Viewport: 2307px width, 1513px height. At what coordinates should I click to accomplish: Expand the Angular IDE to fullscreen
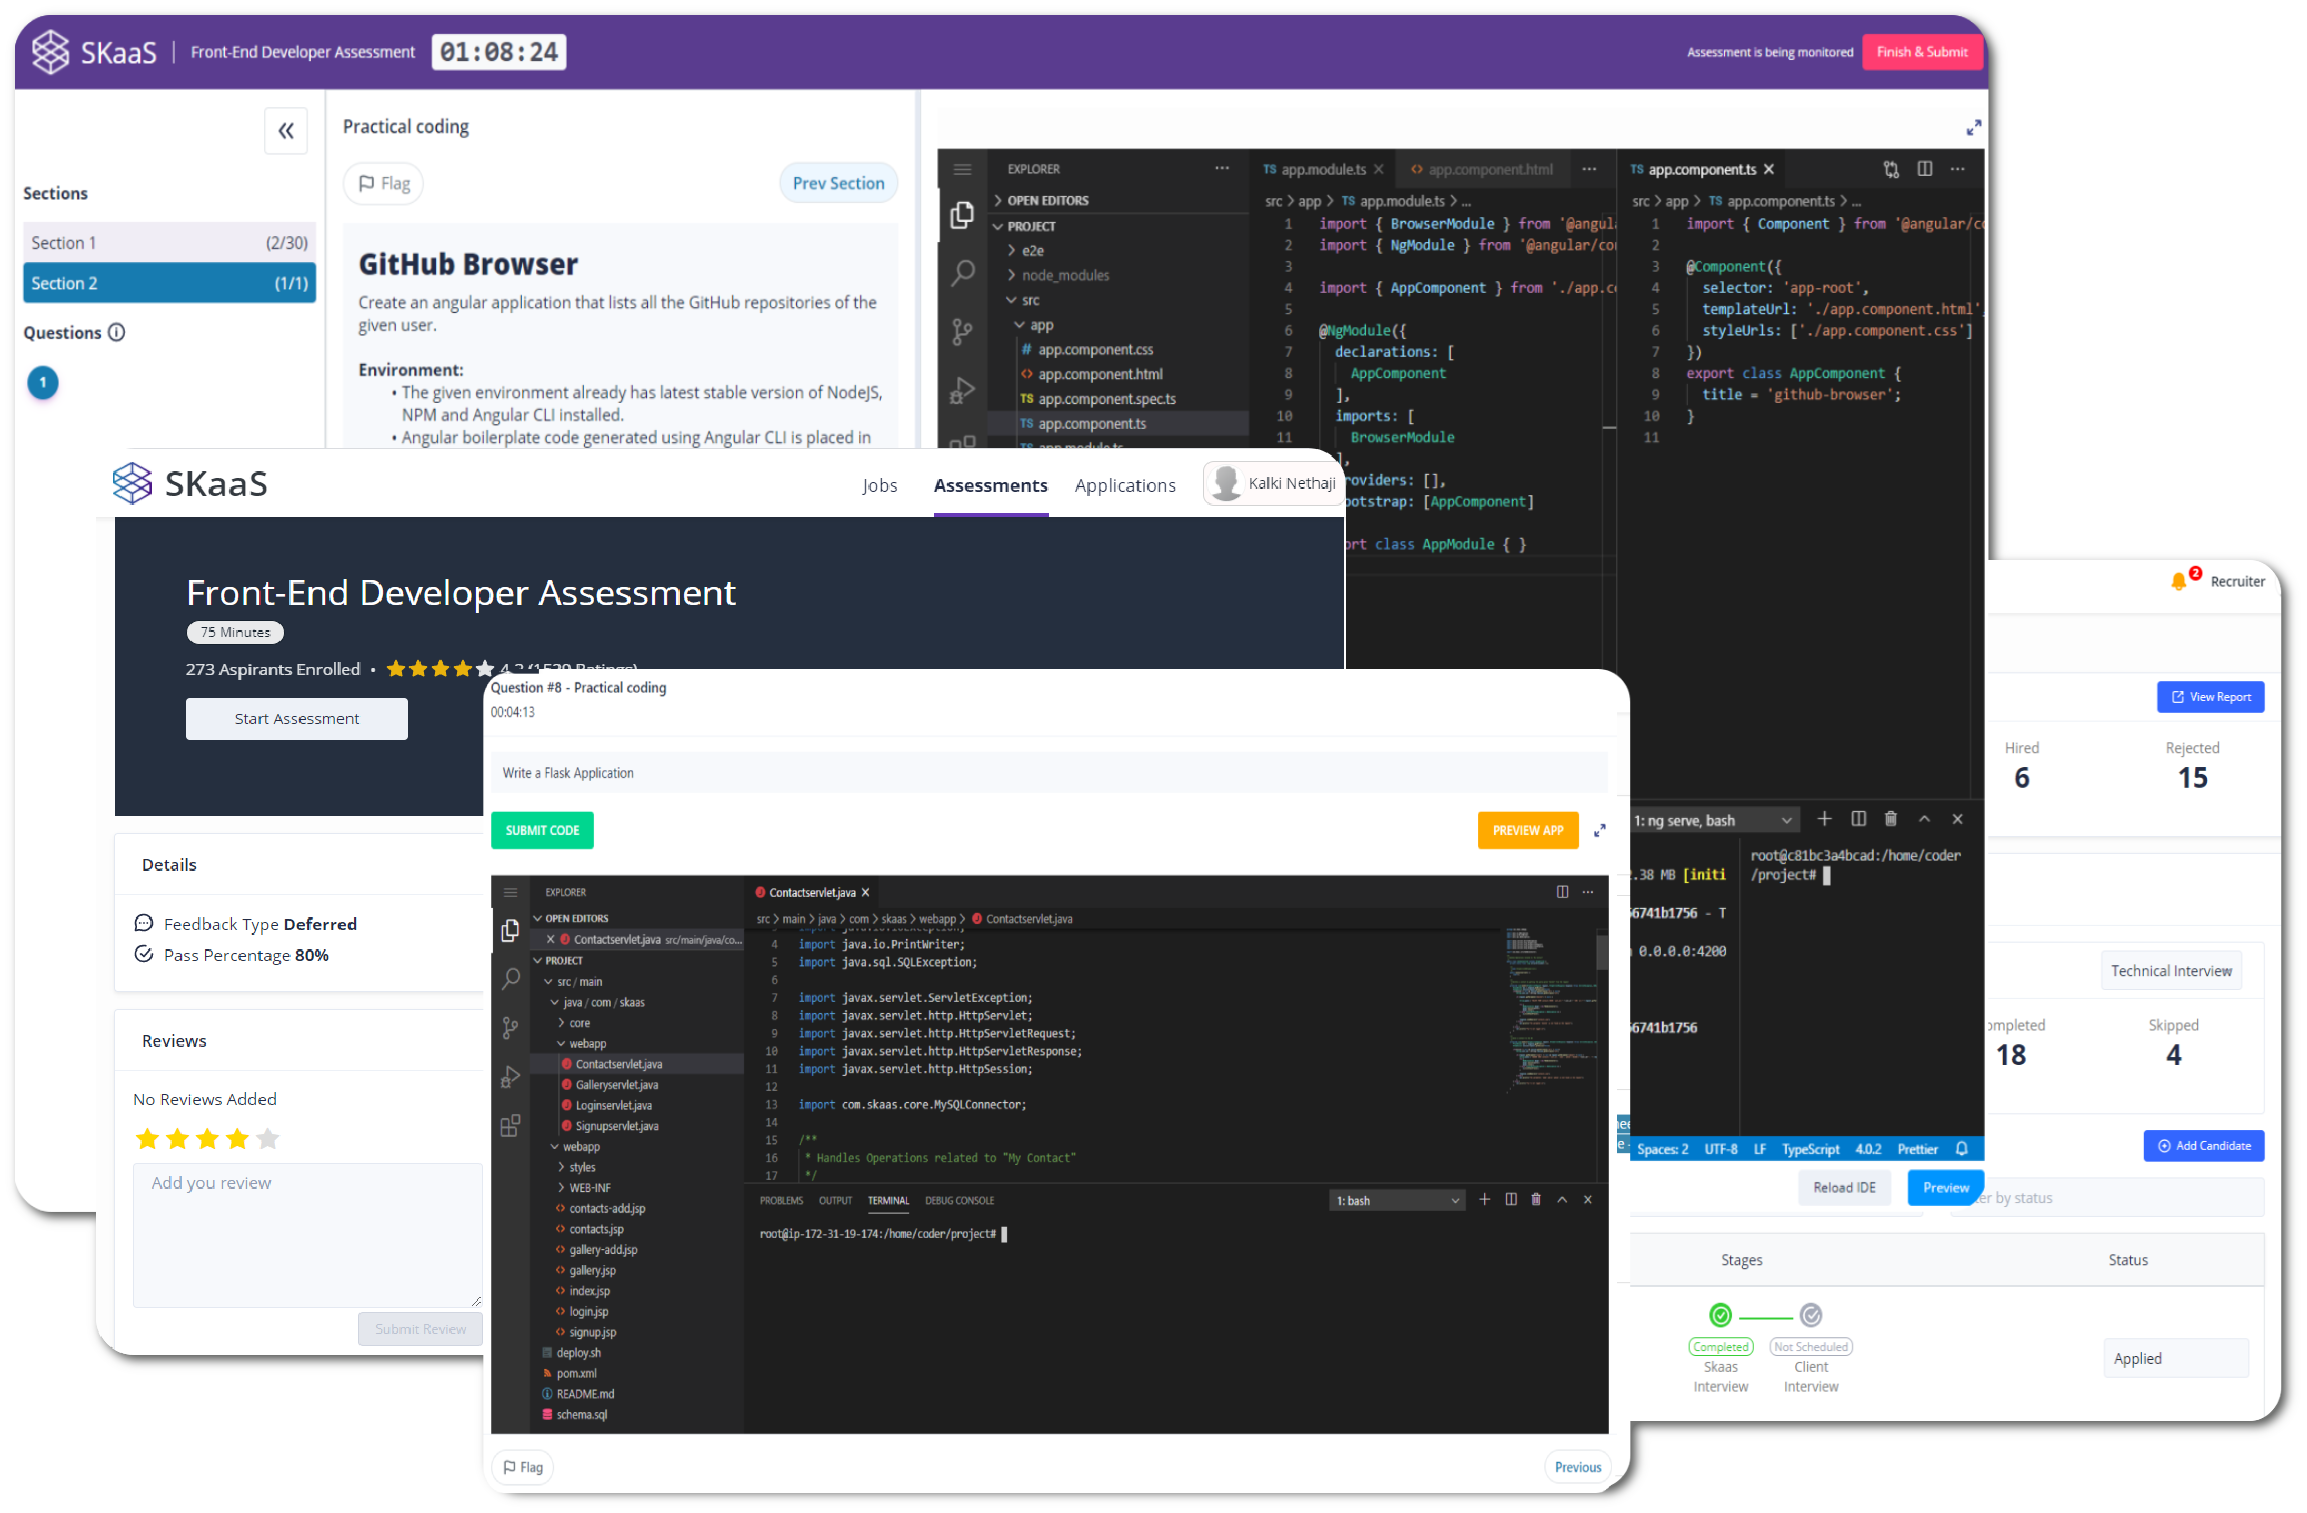point(1973,128)
